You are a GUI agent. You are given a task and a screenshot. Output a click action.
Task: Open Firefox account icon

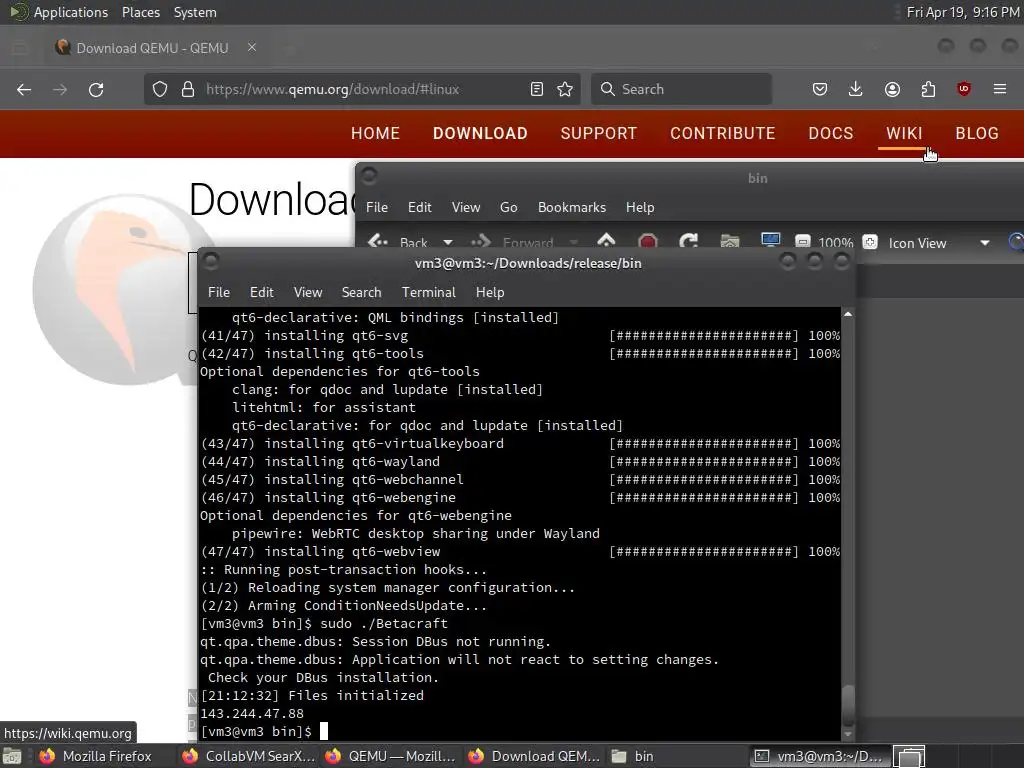pos(892,89)
